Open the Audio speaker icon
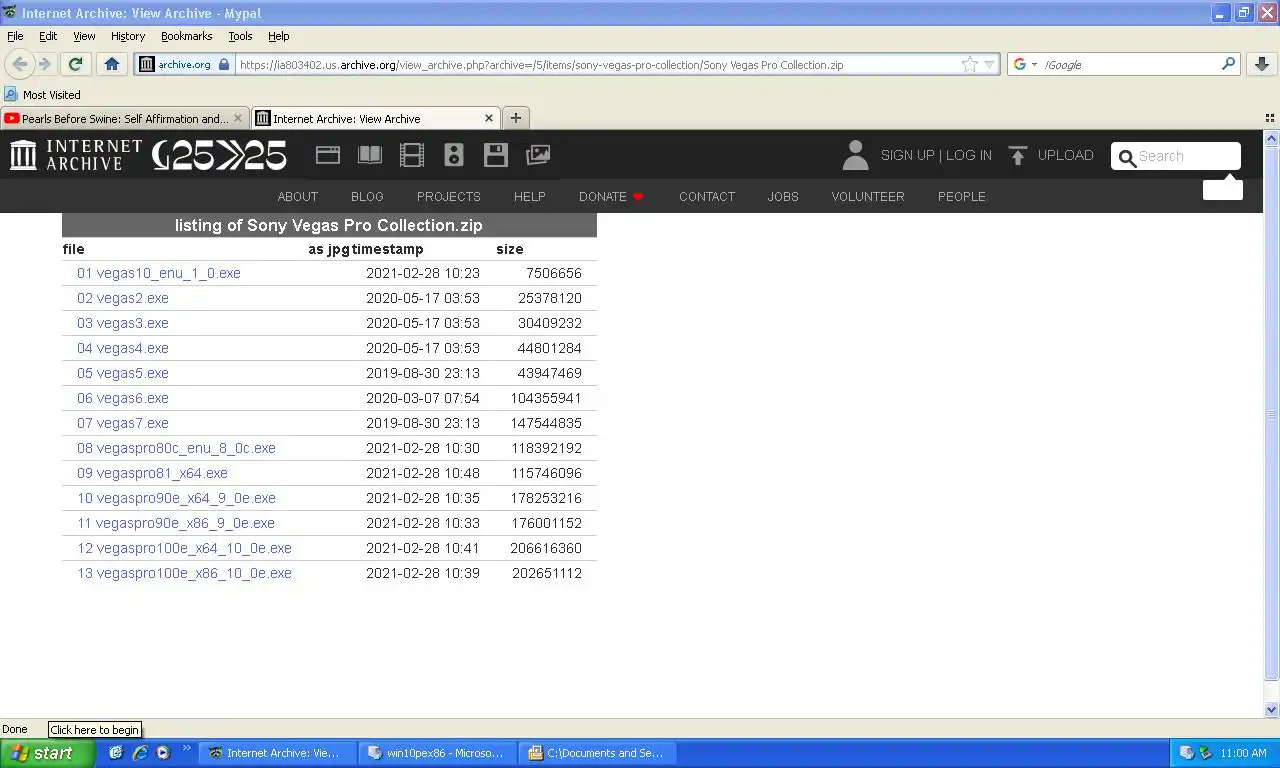The width and height of the screenshot is (1280, 768). pos(454,155)
